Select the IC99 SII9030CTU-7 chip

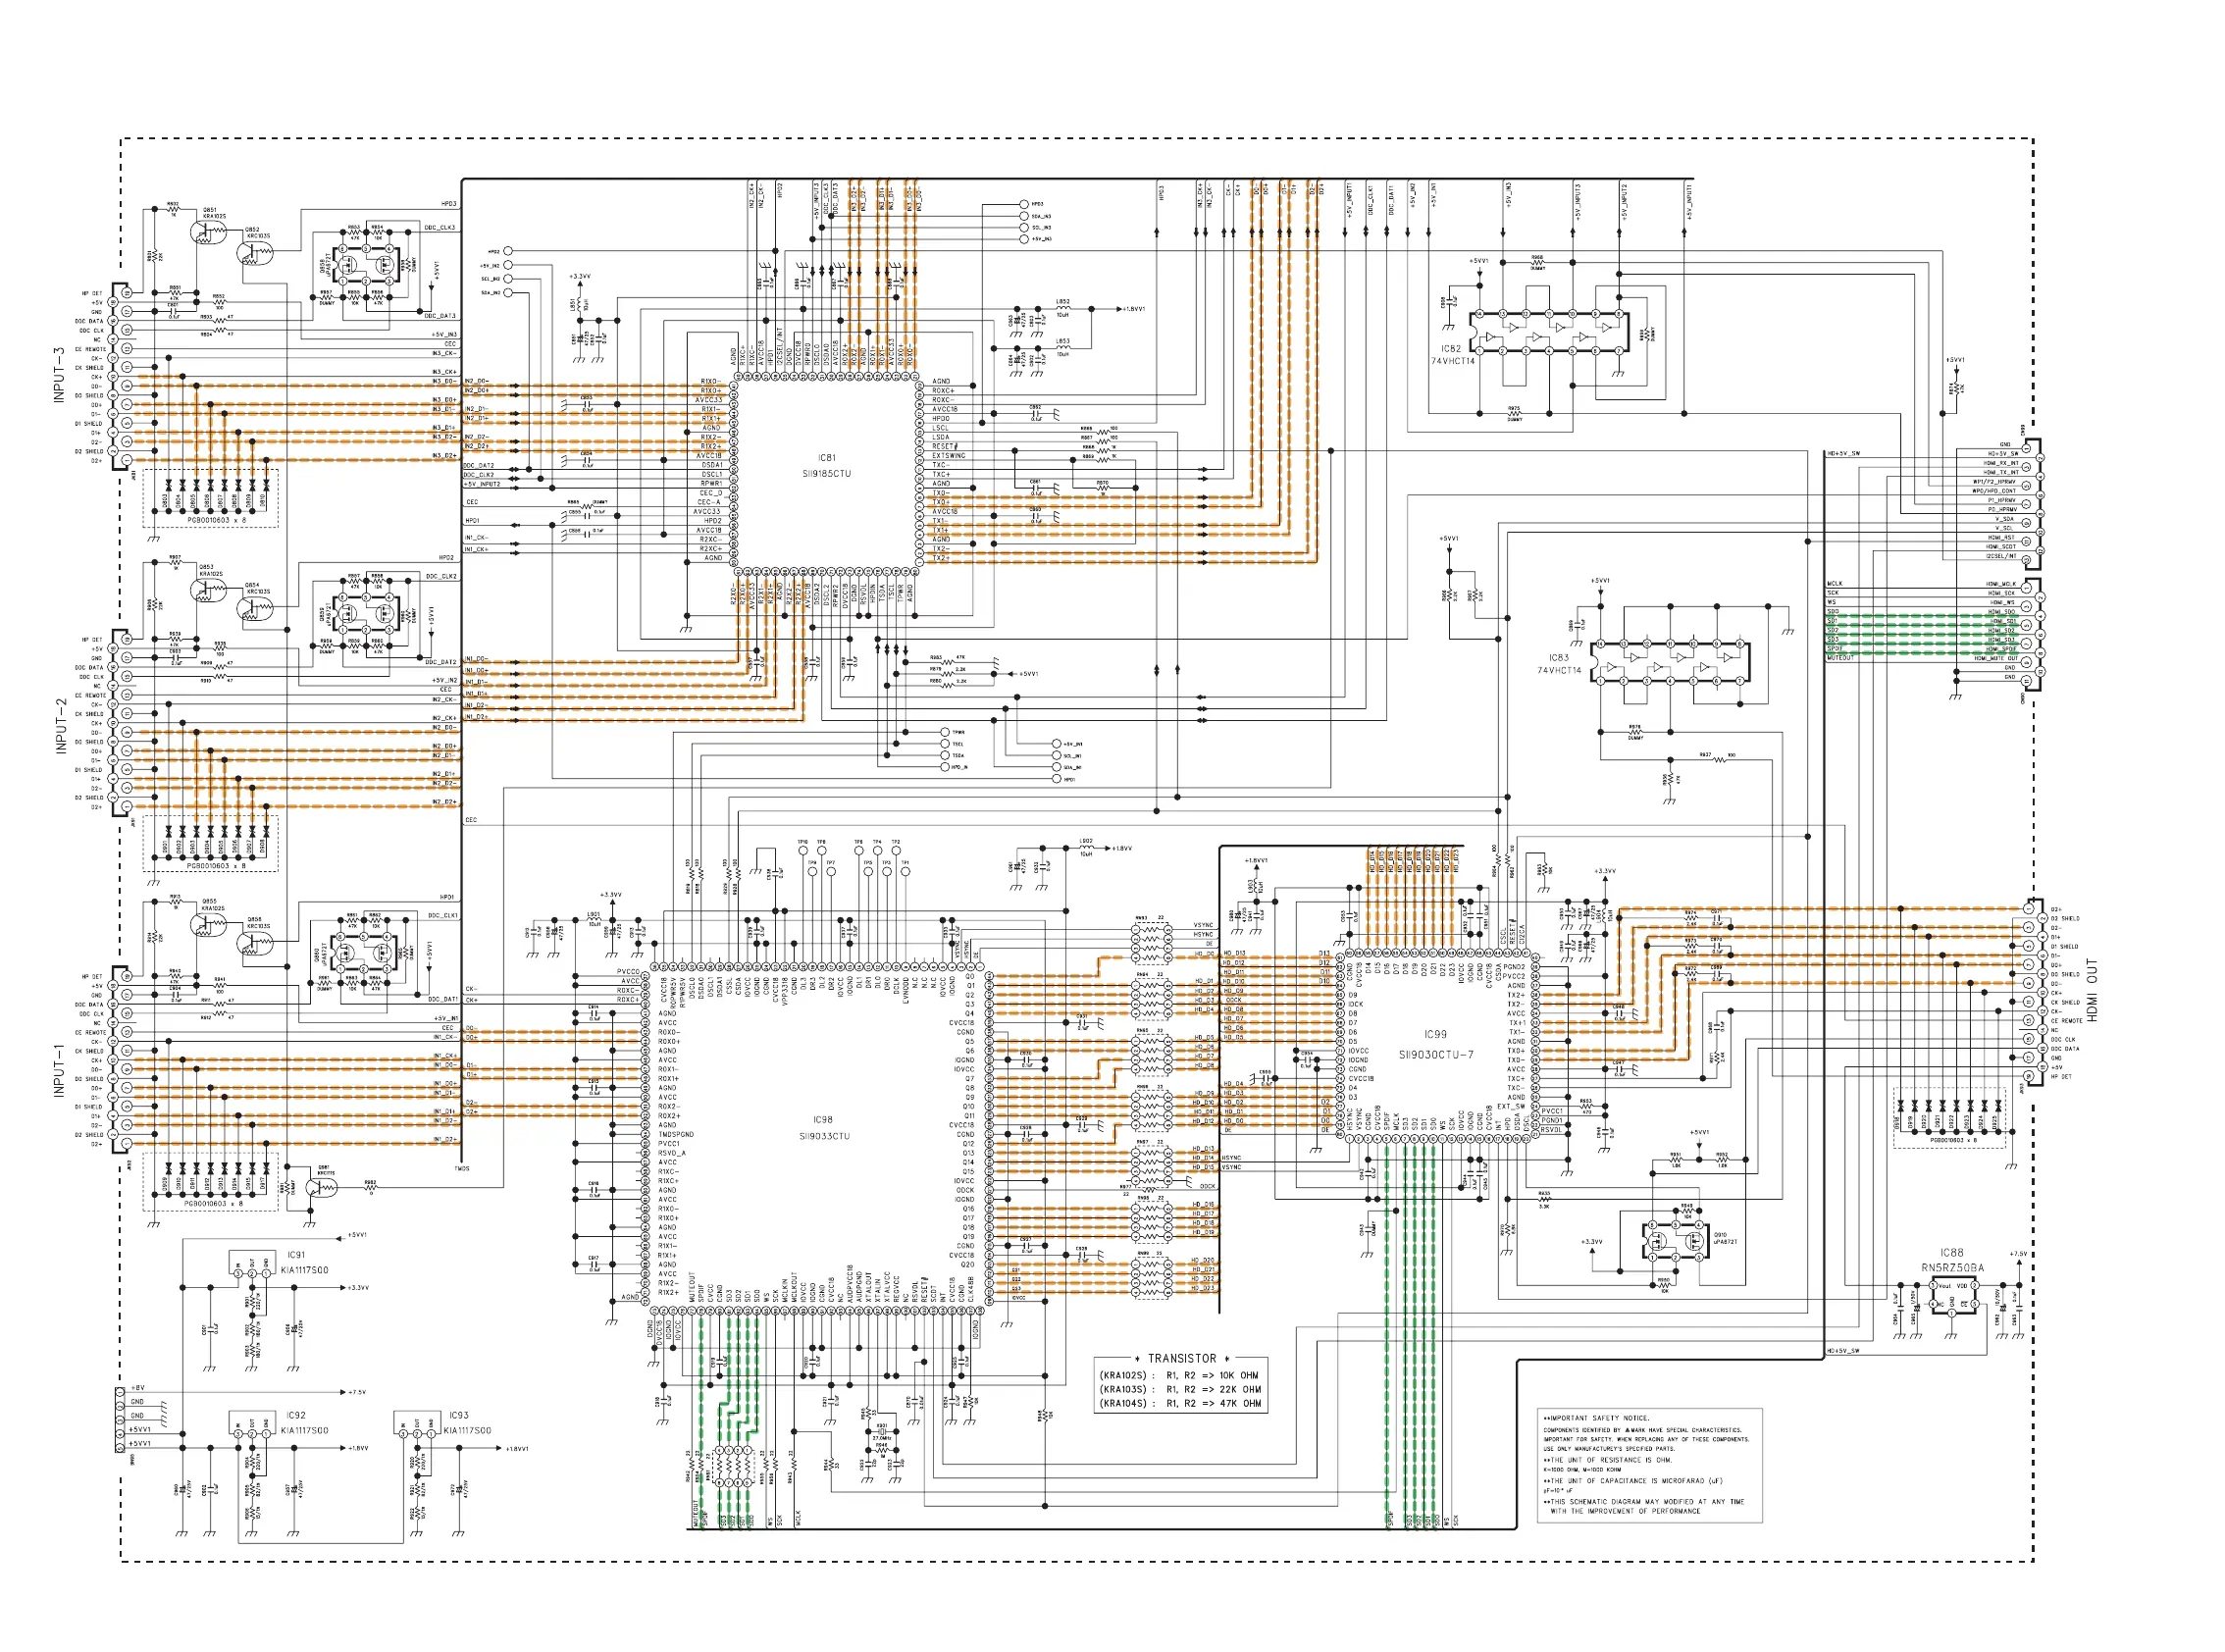coord(1435,1045)
